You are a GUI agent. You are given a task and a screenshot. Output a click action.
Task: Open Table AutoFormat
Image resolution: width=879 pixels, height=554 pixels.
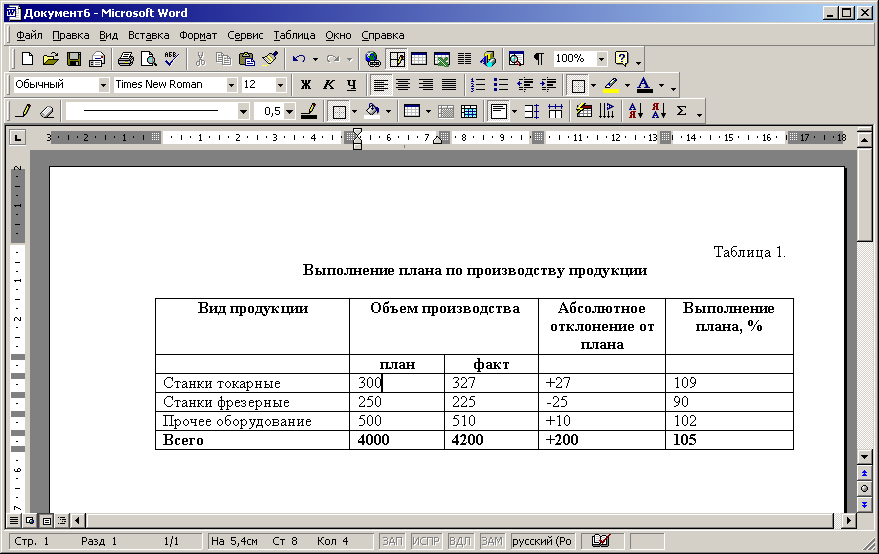(x=584, y=111)
